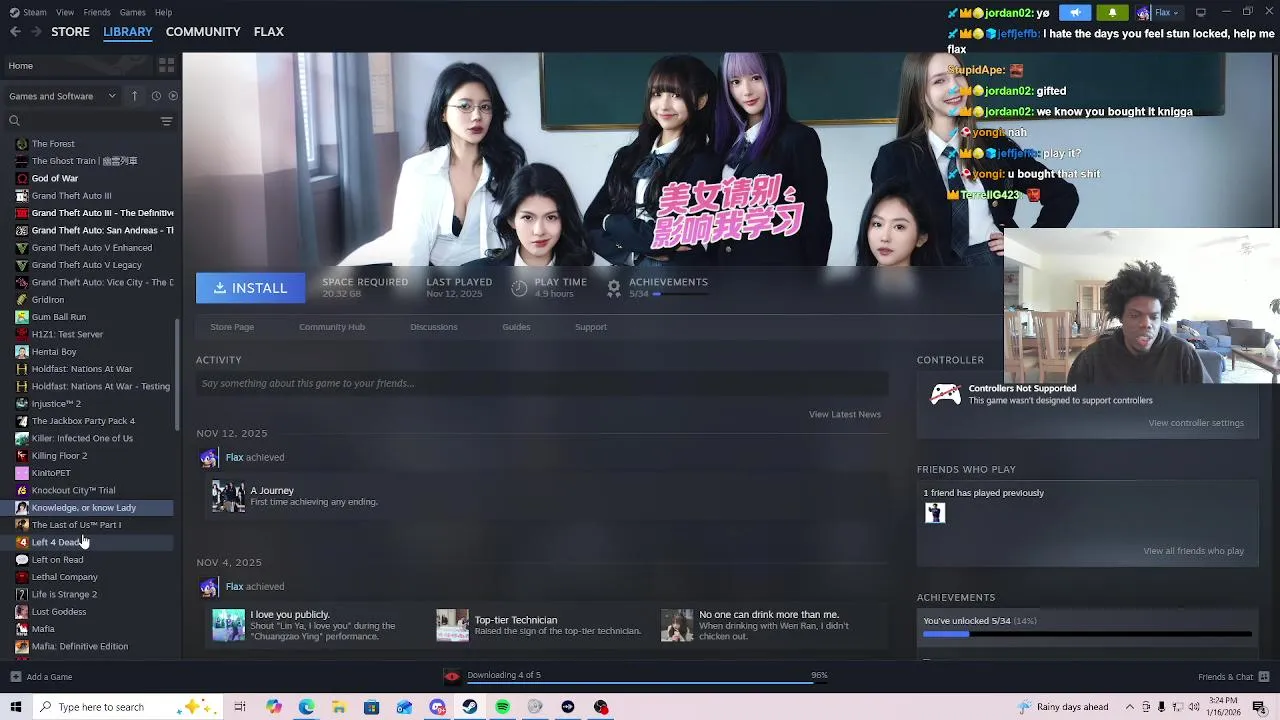Open the Guides link
This screenshot has height=720, width=1280.
tap(516, 327)
